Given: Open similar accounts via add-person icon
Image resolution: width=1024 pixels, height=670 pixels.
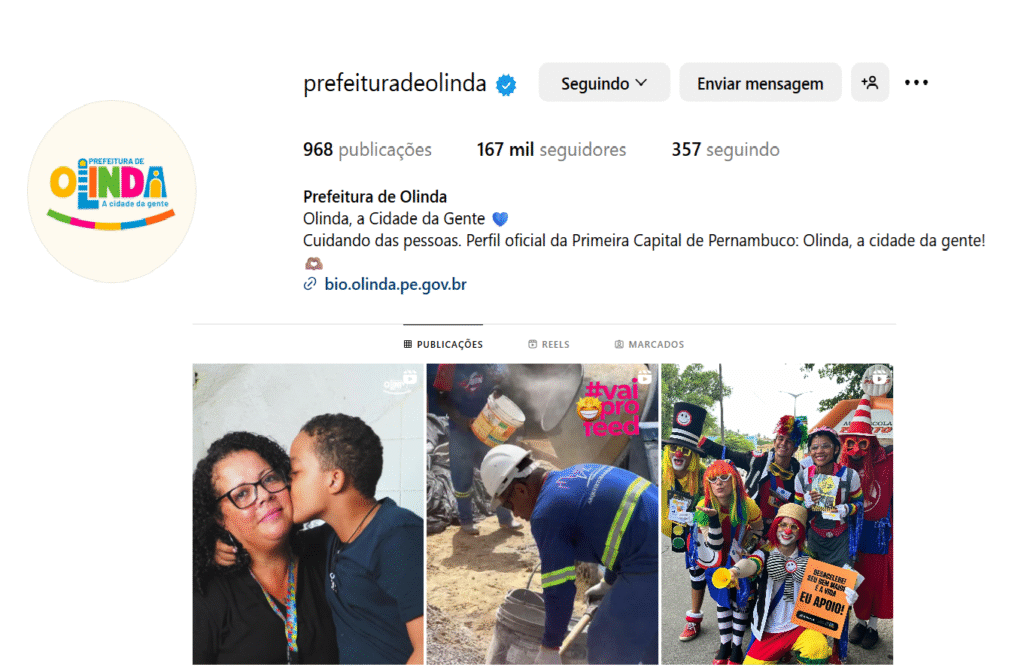Looking at the screenshot, I should pos(870,83).
